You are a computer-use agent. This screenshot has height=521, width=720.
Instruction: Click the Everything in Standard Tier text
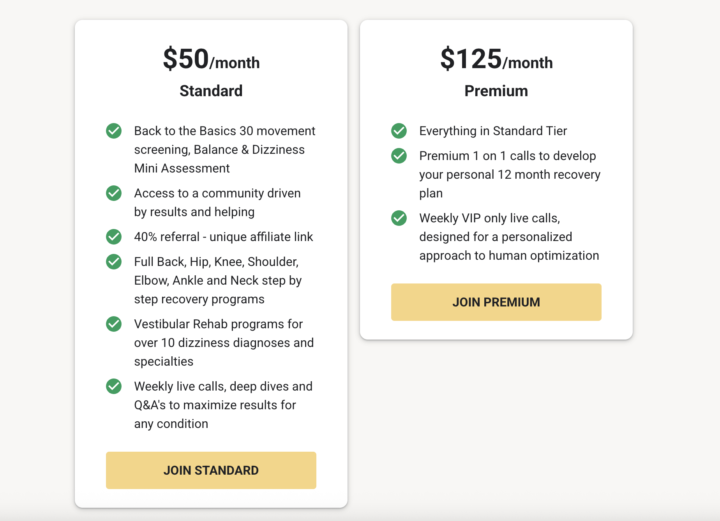[x=493, y=131]
